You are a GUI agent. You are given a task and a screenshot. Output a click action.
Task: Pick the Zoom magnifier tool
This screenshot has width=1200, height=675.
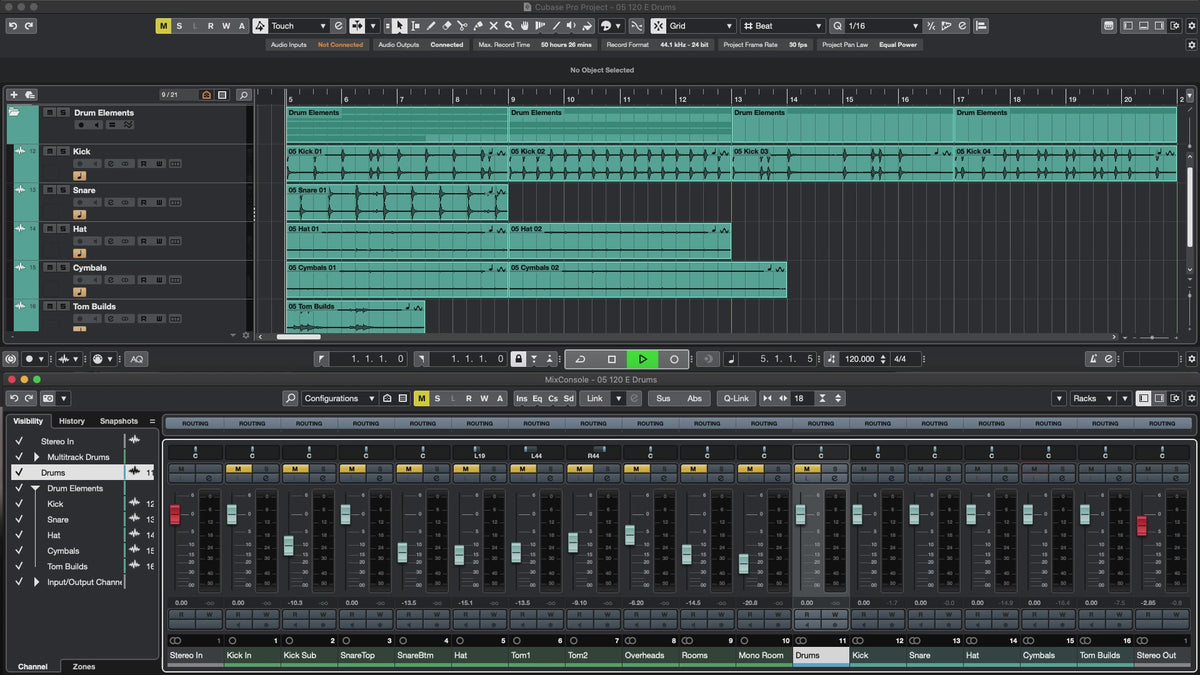509,26
